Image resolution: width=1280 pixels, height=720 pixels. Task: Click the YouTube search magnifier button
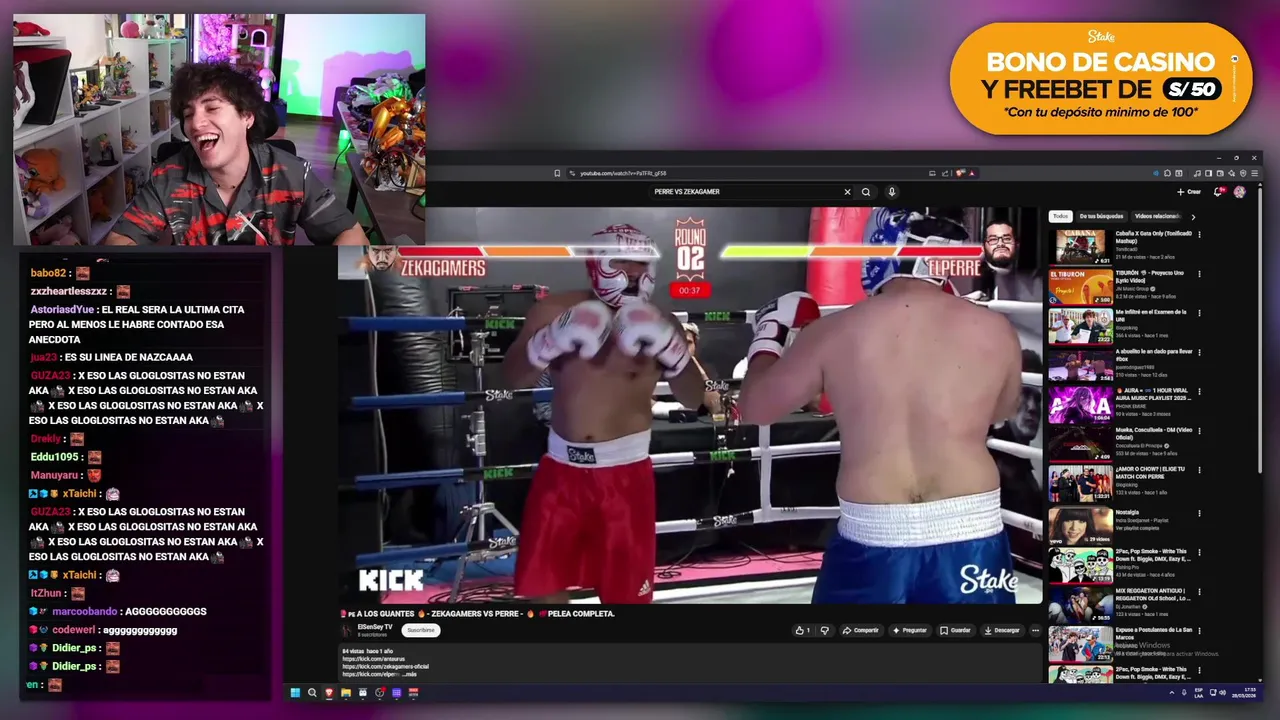(x=866, y=192)
